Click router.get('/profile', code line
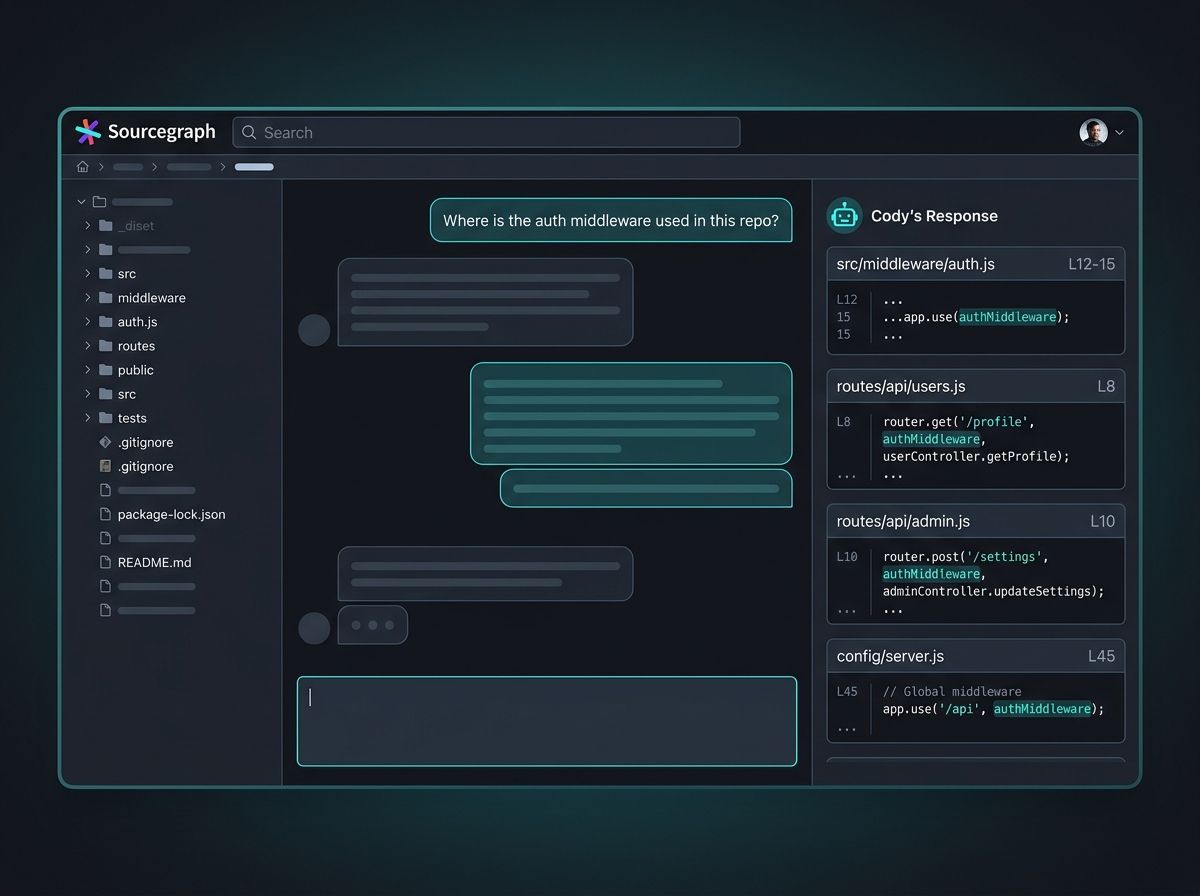The height and width of the screenshot is (896, 1200). tap(959, 422)
